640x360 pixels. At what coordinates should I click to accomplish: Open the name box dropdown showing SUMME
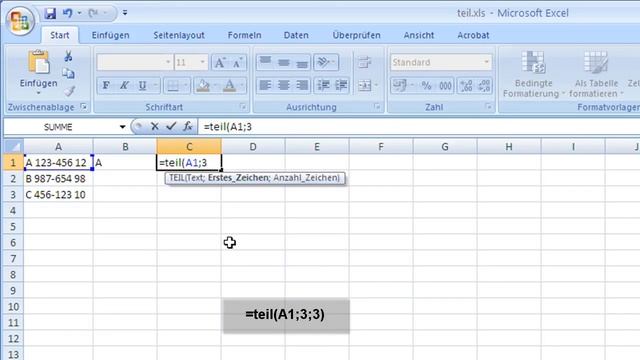(x=122, y=127)
